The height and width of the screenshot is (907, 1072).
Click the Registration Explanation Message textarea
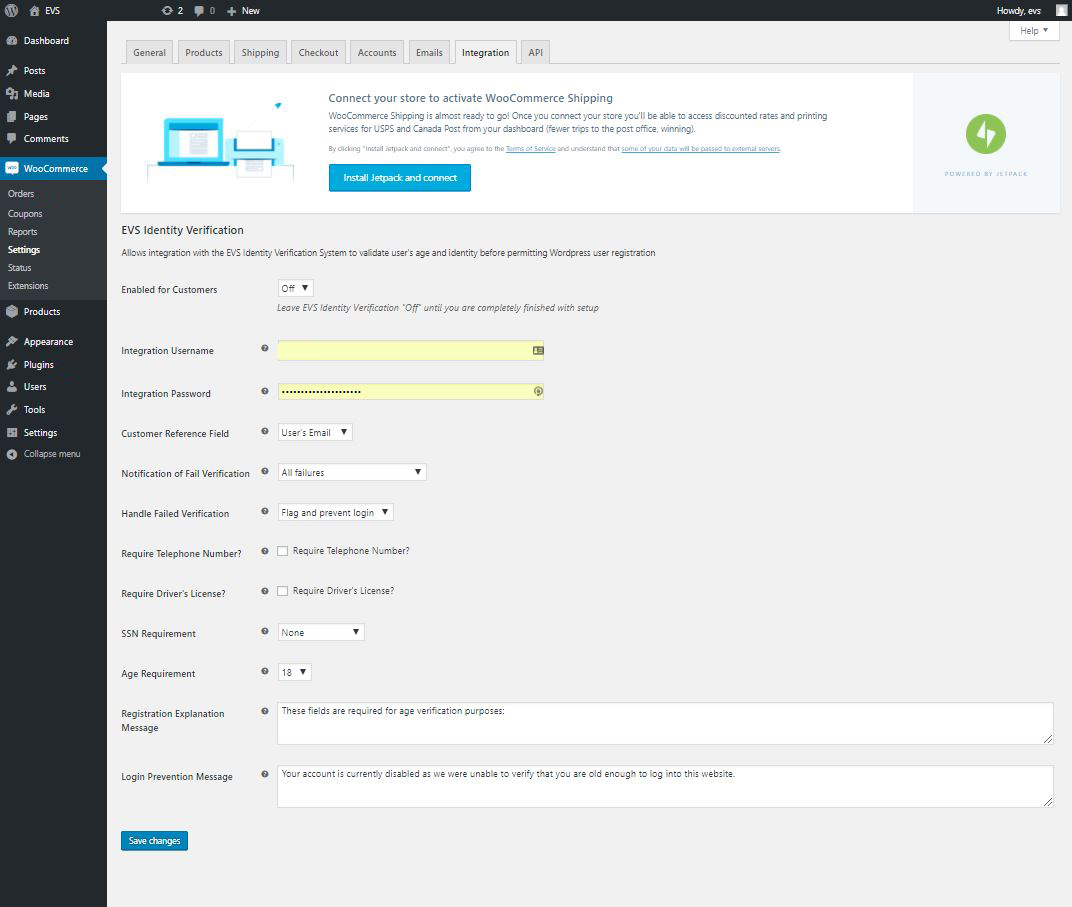[x=665, y=723]
